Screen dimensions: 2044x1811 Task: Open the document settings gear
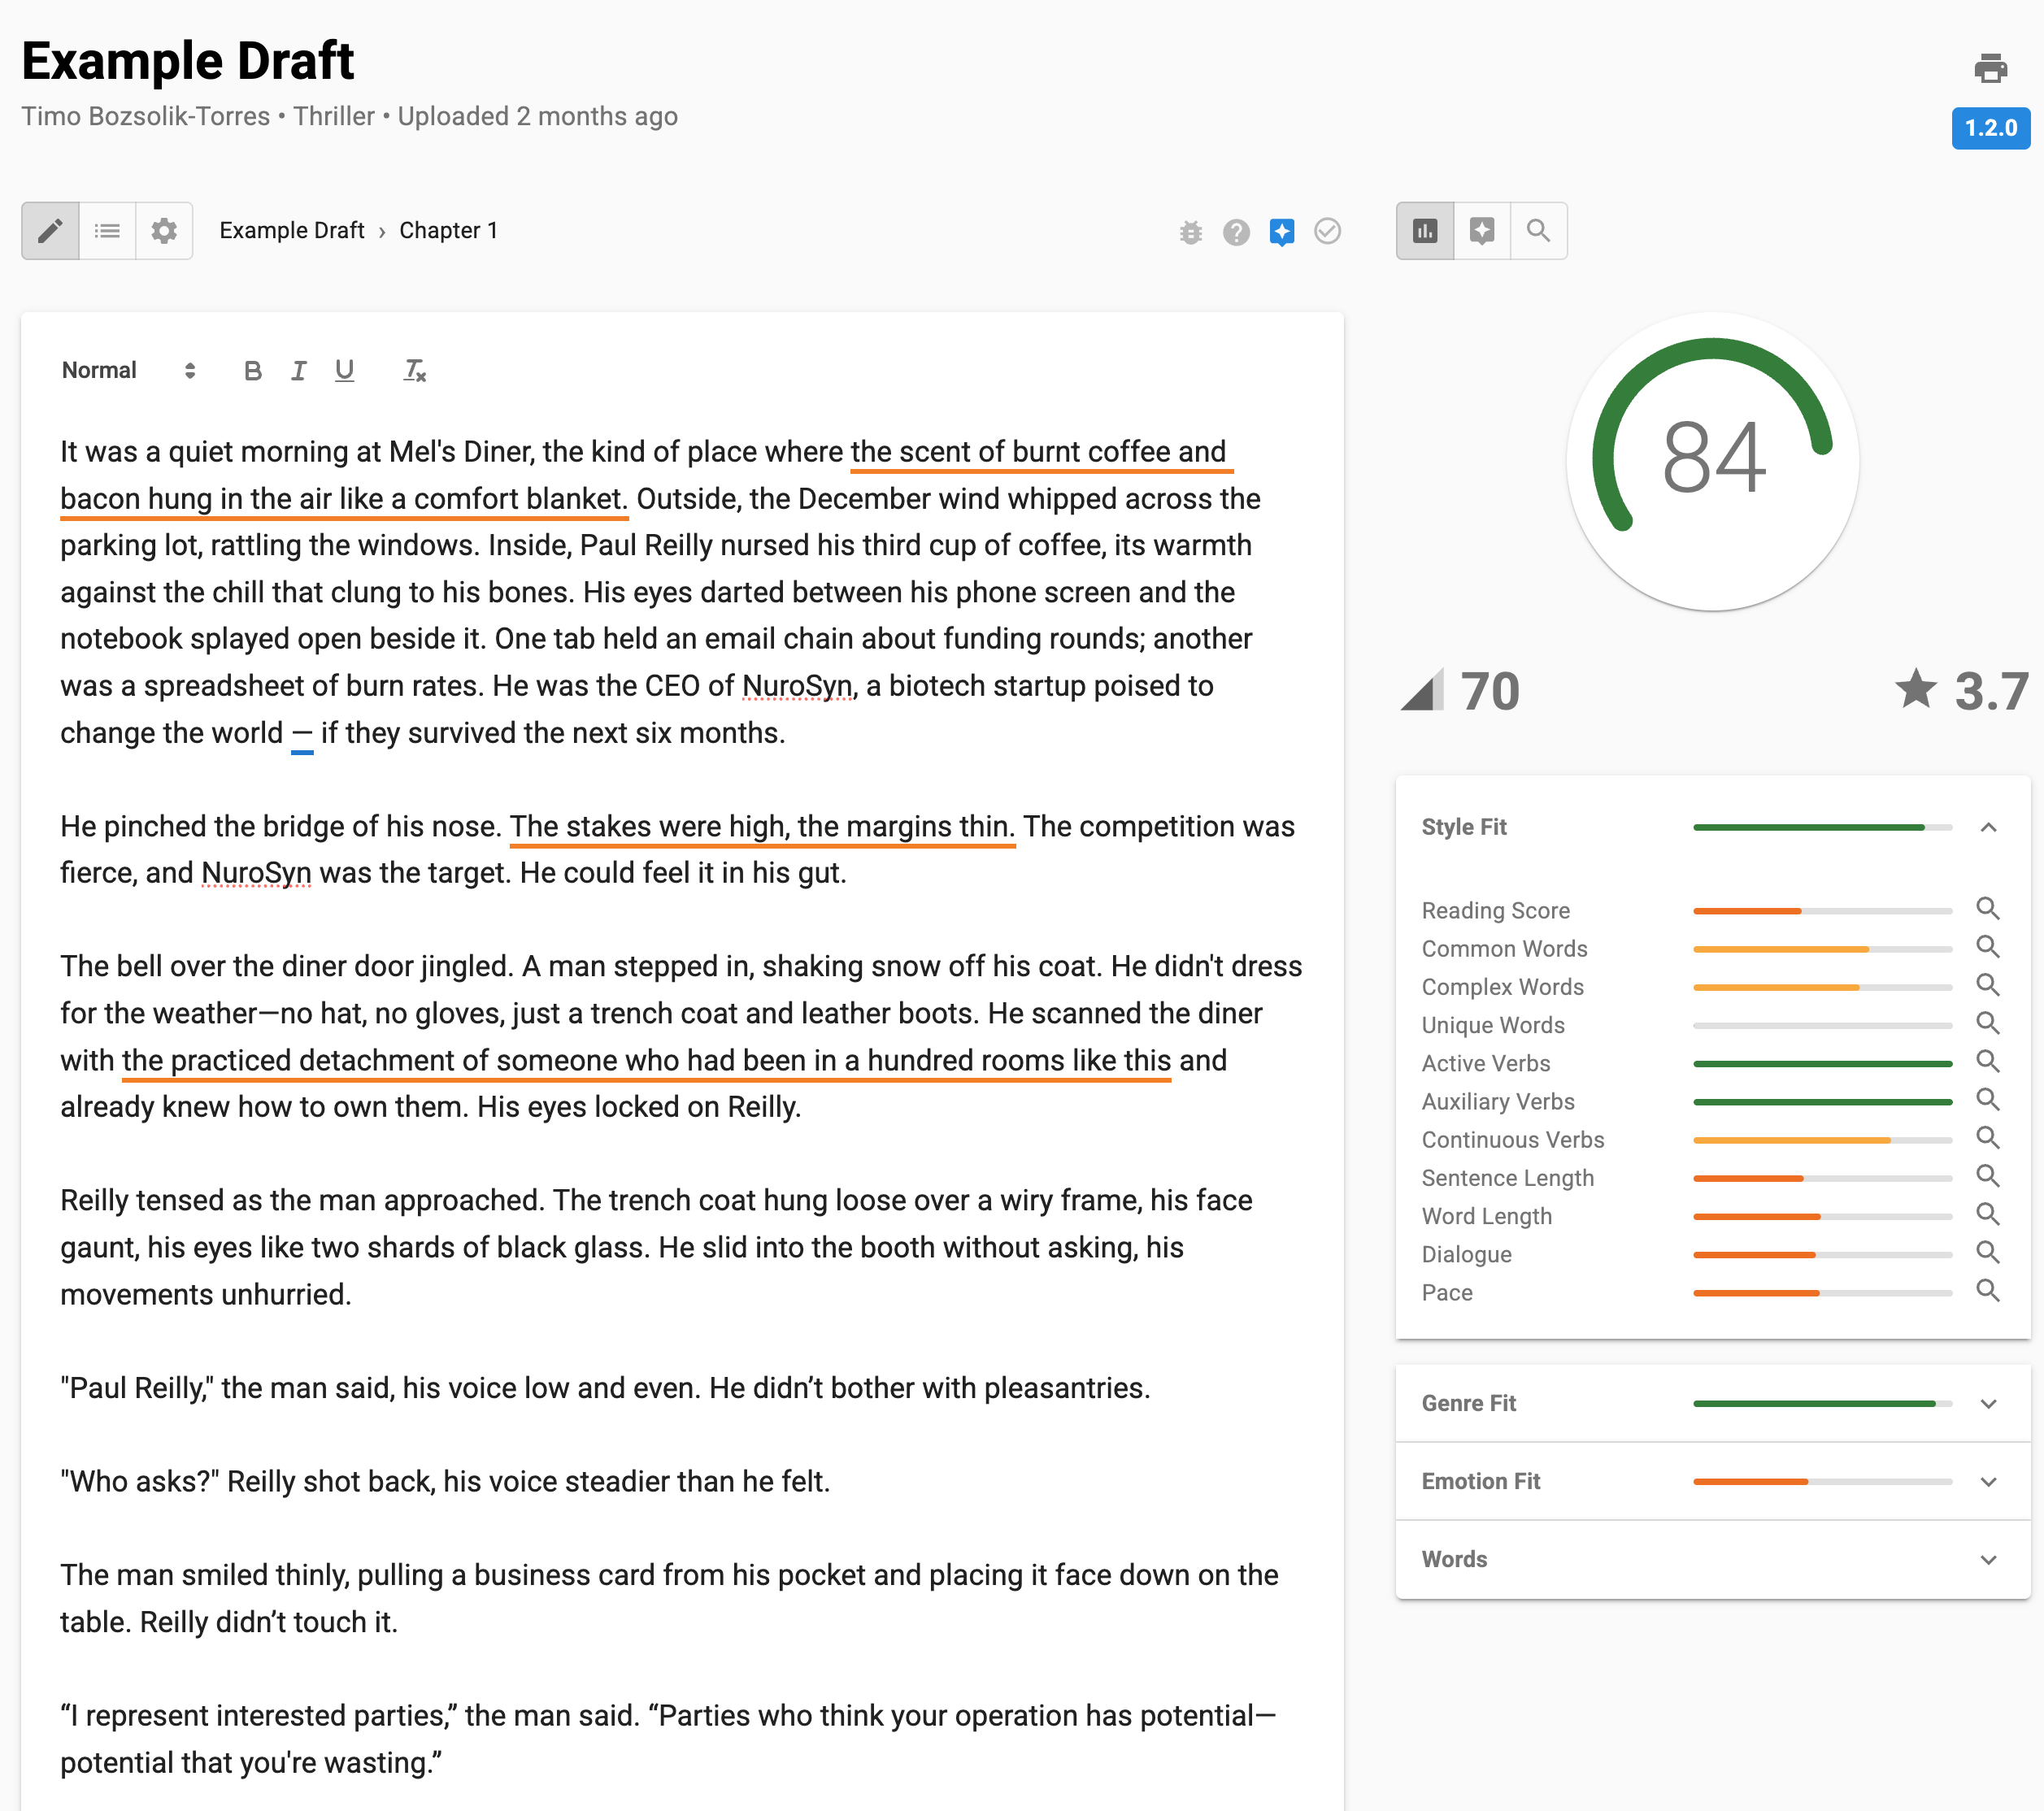[x=163, y=231]
